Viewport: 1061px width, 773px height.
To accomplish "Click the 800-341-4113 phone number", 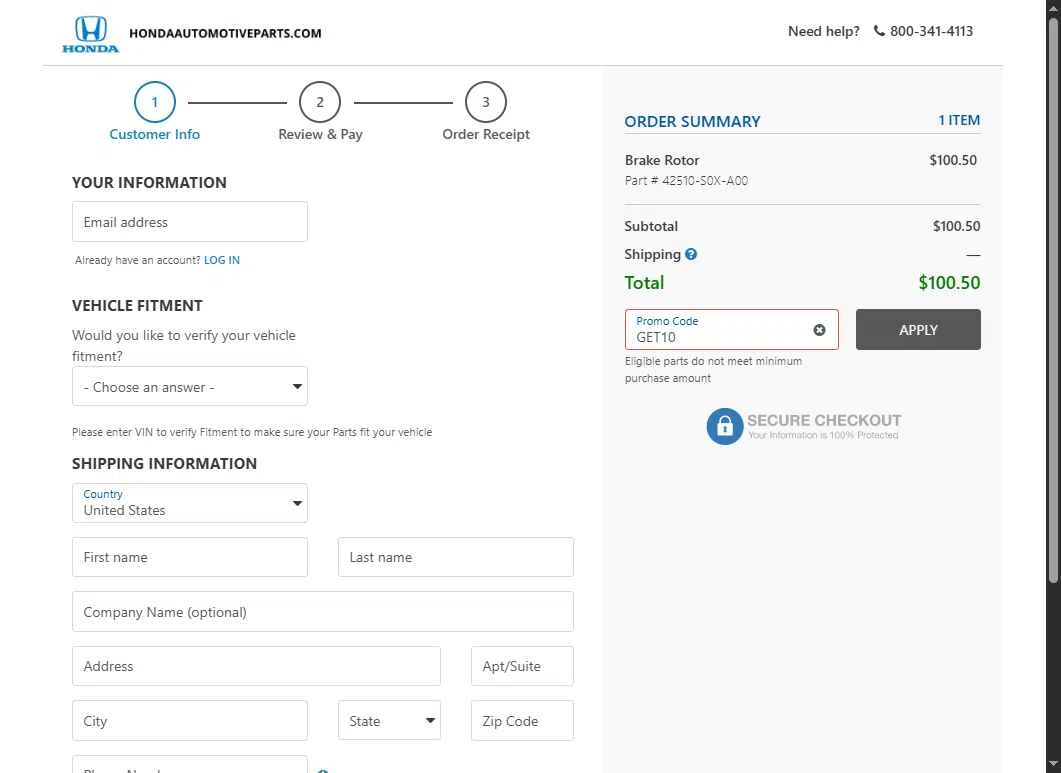I will click(x=931, y=31).
